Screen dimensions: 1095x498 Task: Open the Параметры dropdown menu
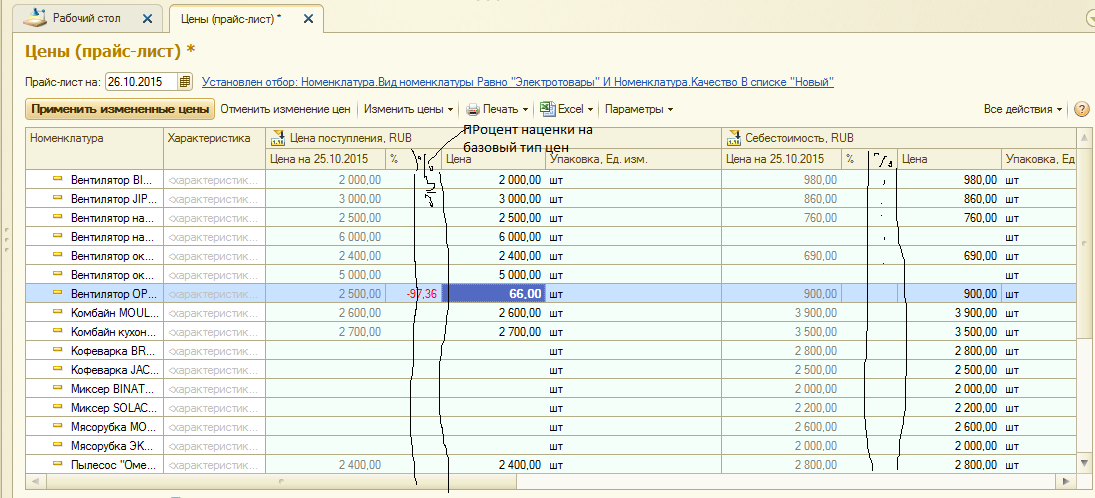[639, 109]
